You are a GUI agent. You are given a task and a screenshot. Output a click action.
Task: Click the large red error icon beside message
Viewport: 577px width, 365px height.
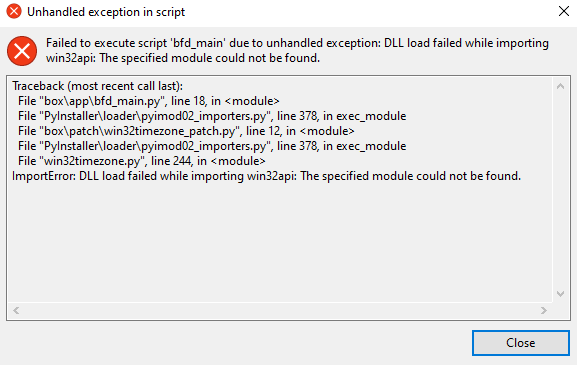pos(22,51)
